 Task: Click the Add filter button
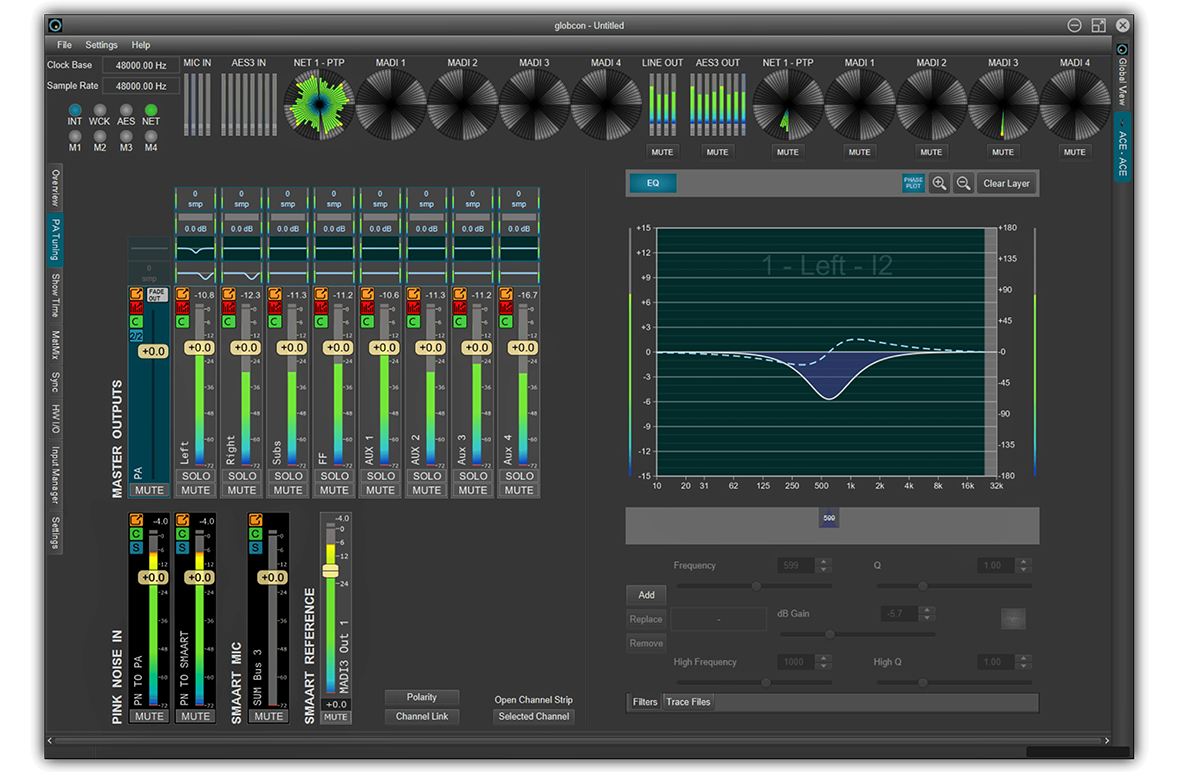click(646, 595)
